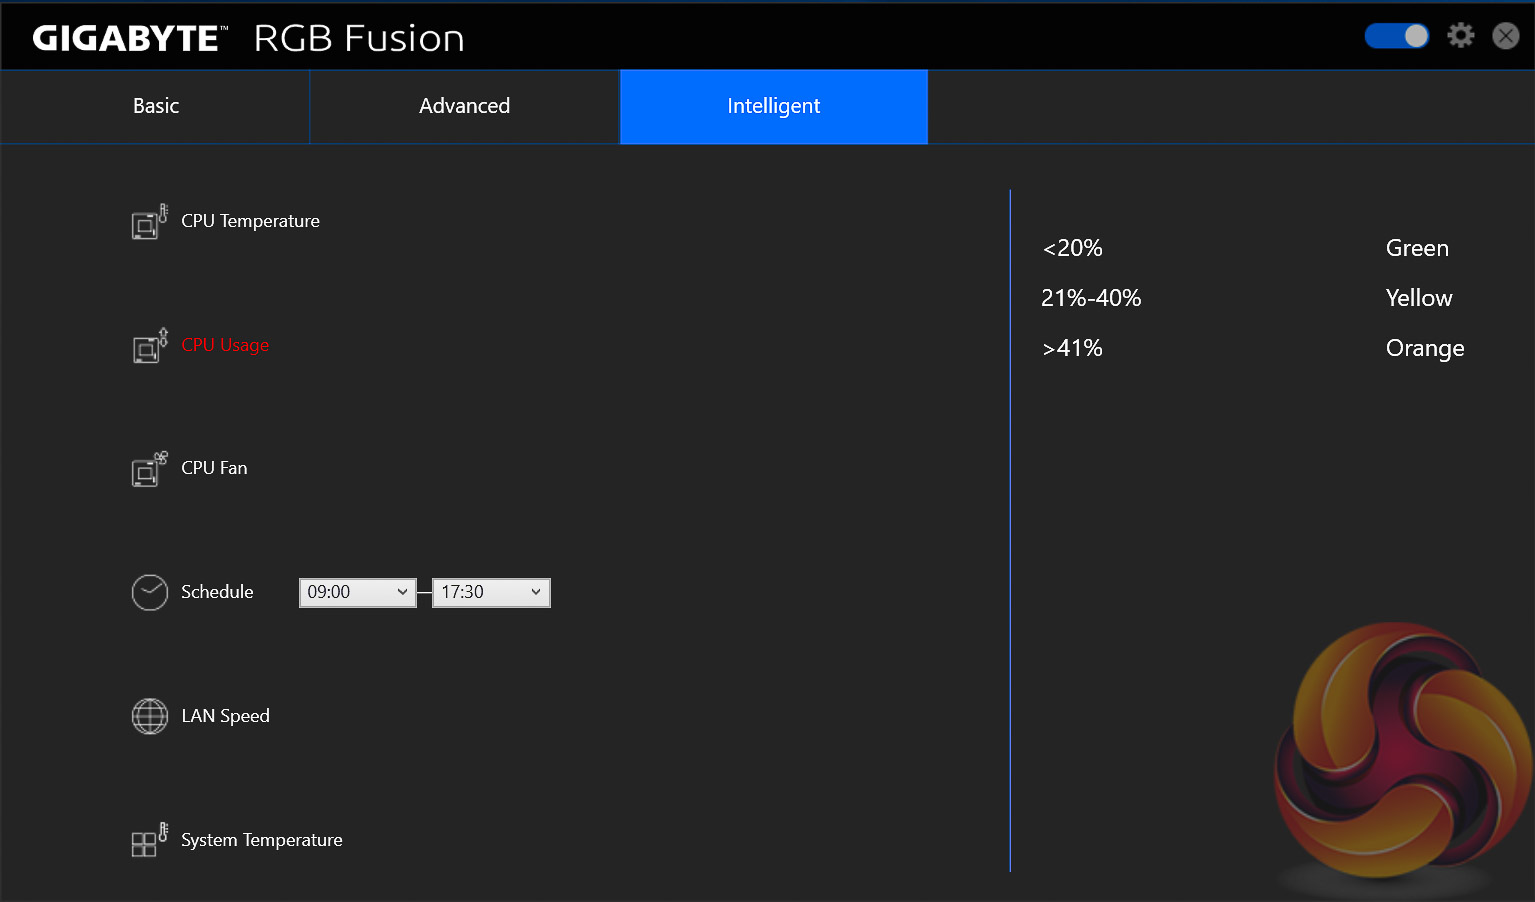Close the RGB Fusion window
The image size is (1535, 902).
1505,36
